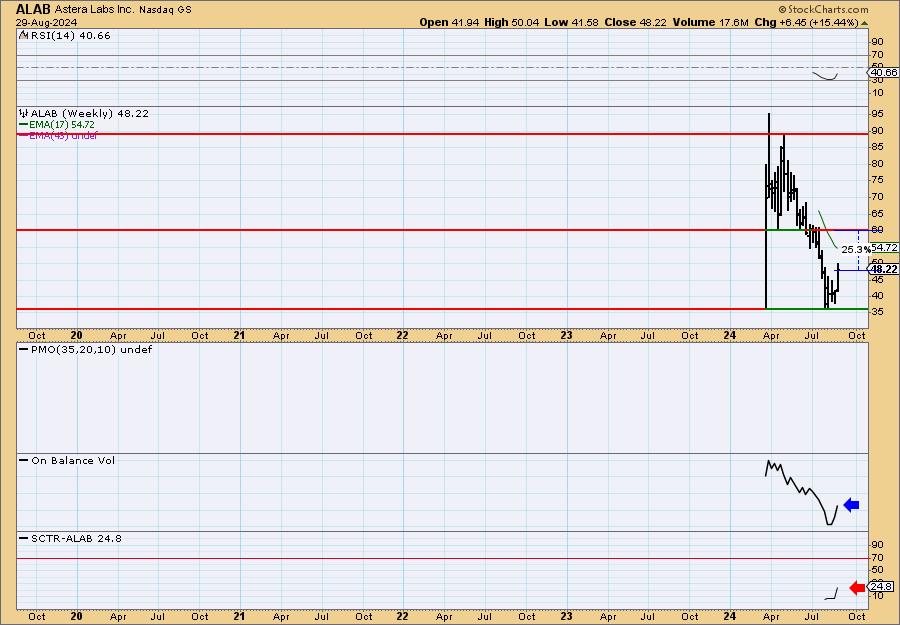The width and height of the screenshot is (900, 625).
Task: Click the 75 label on price axis
Action: point(877,180)
